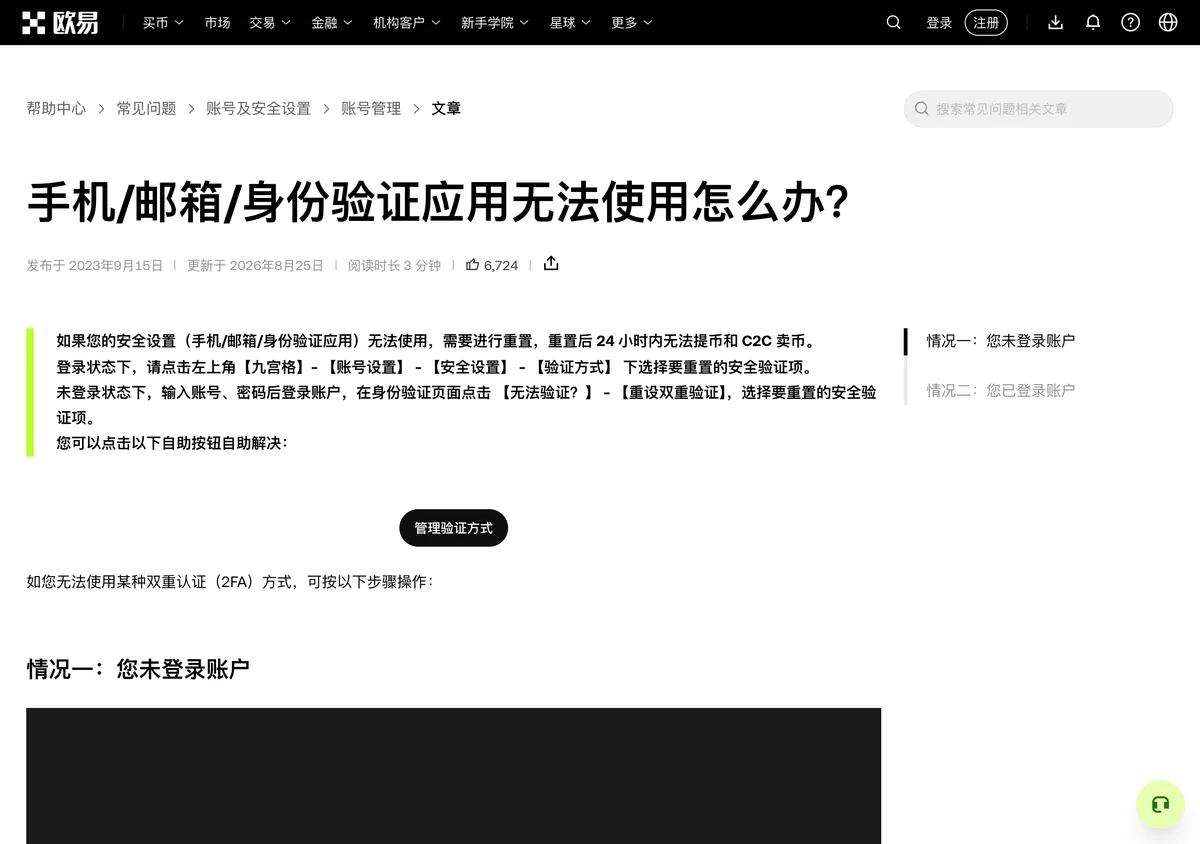Expand the 交易 dropdown menu
This screenshot has height=844, width=1200.
pyautogui.click(x=270, y=22)
